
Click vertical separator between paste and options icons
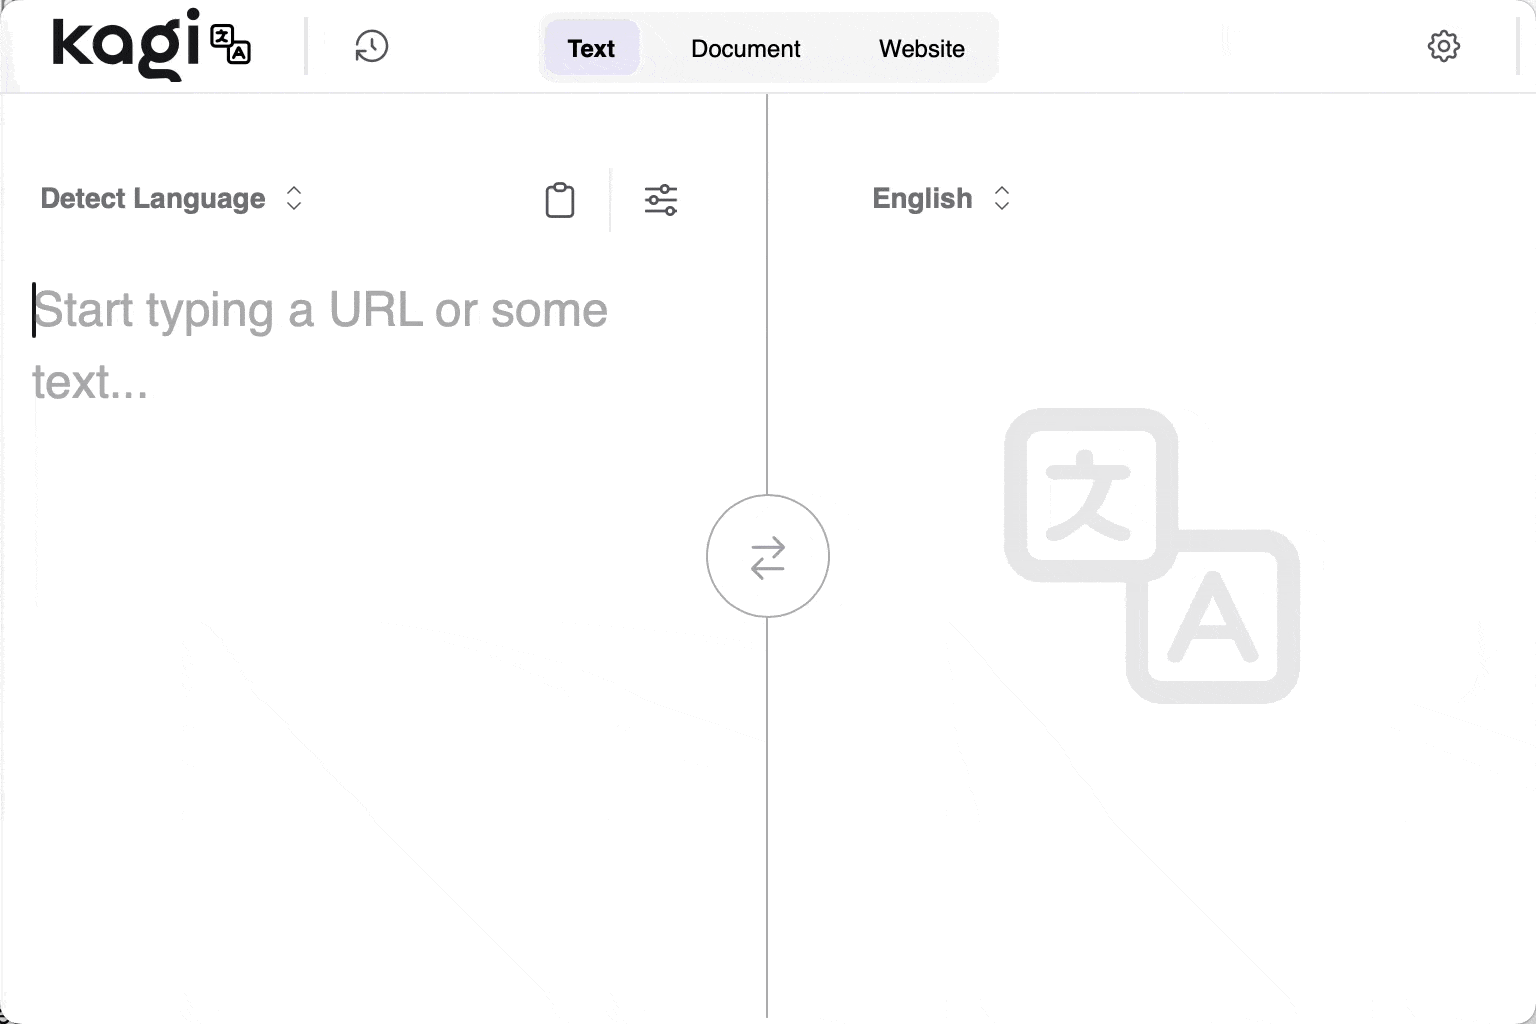click(x=610, y=200)
